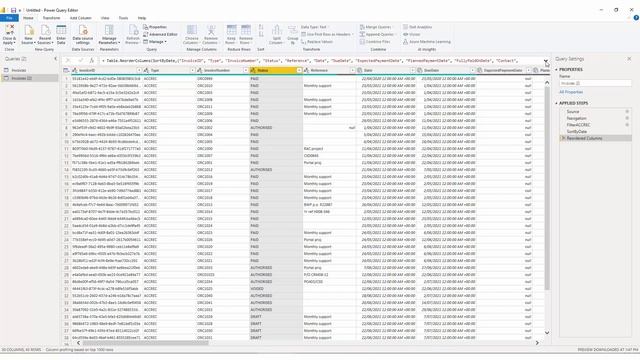
Task: Open Data source settings
Action: [x=83, y=34]
